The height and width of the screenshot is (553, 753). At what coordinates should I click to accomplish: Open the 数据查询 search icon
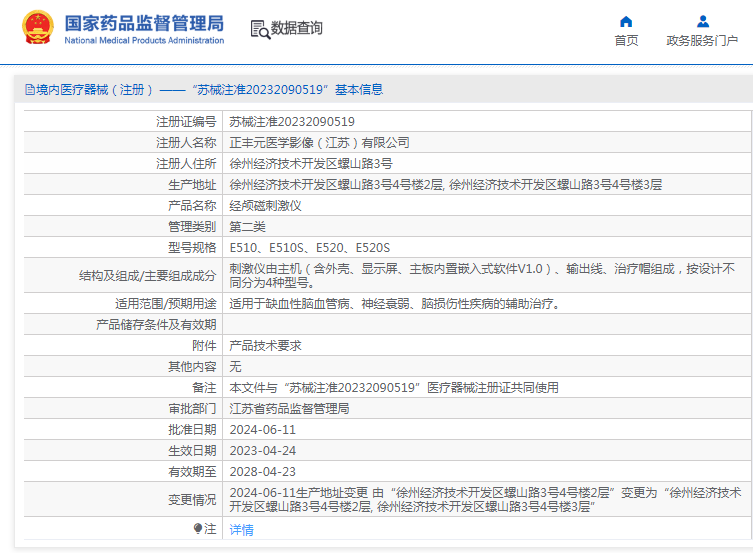(x=260, y=29)
